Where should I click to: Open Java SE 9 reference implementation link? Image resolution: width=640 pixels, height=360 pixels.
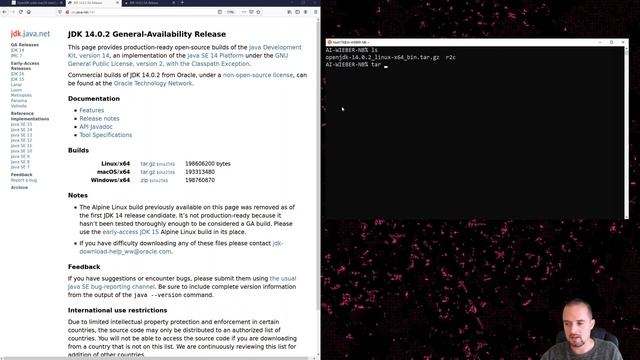(x=20, y=156)
